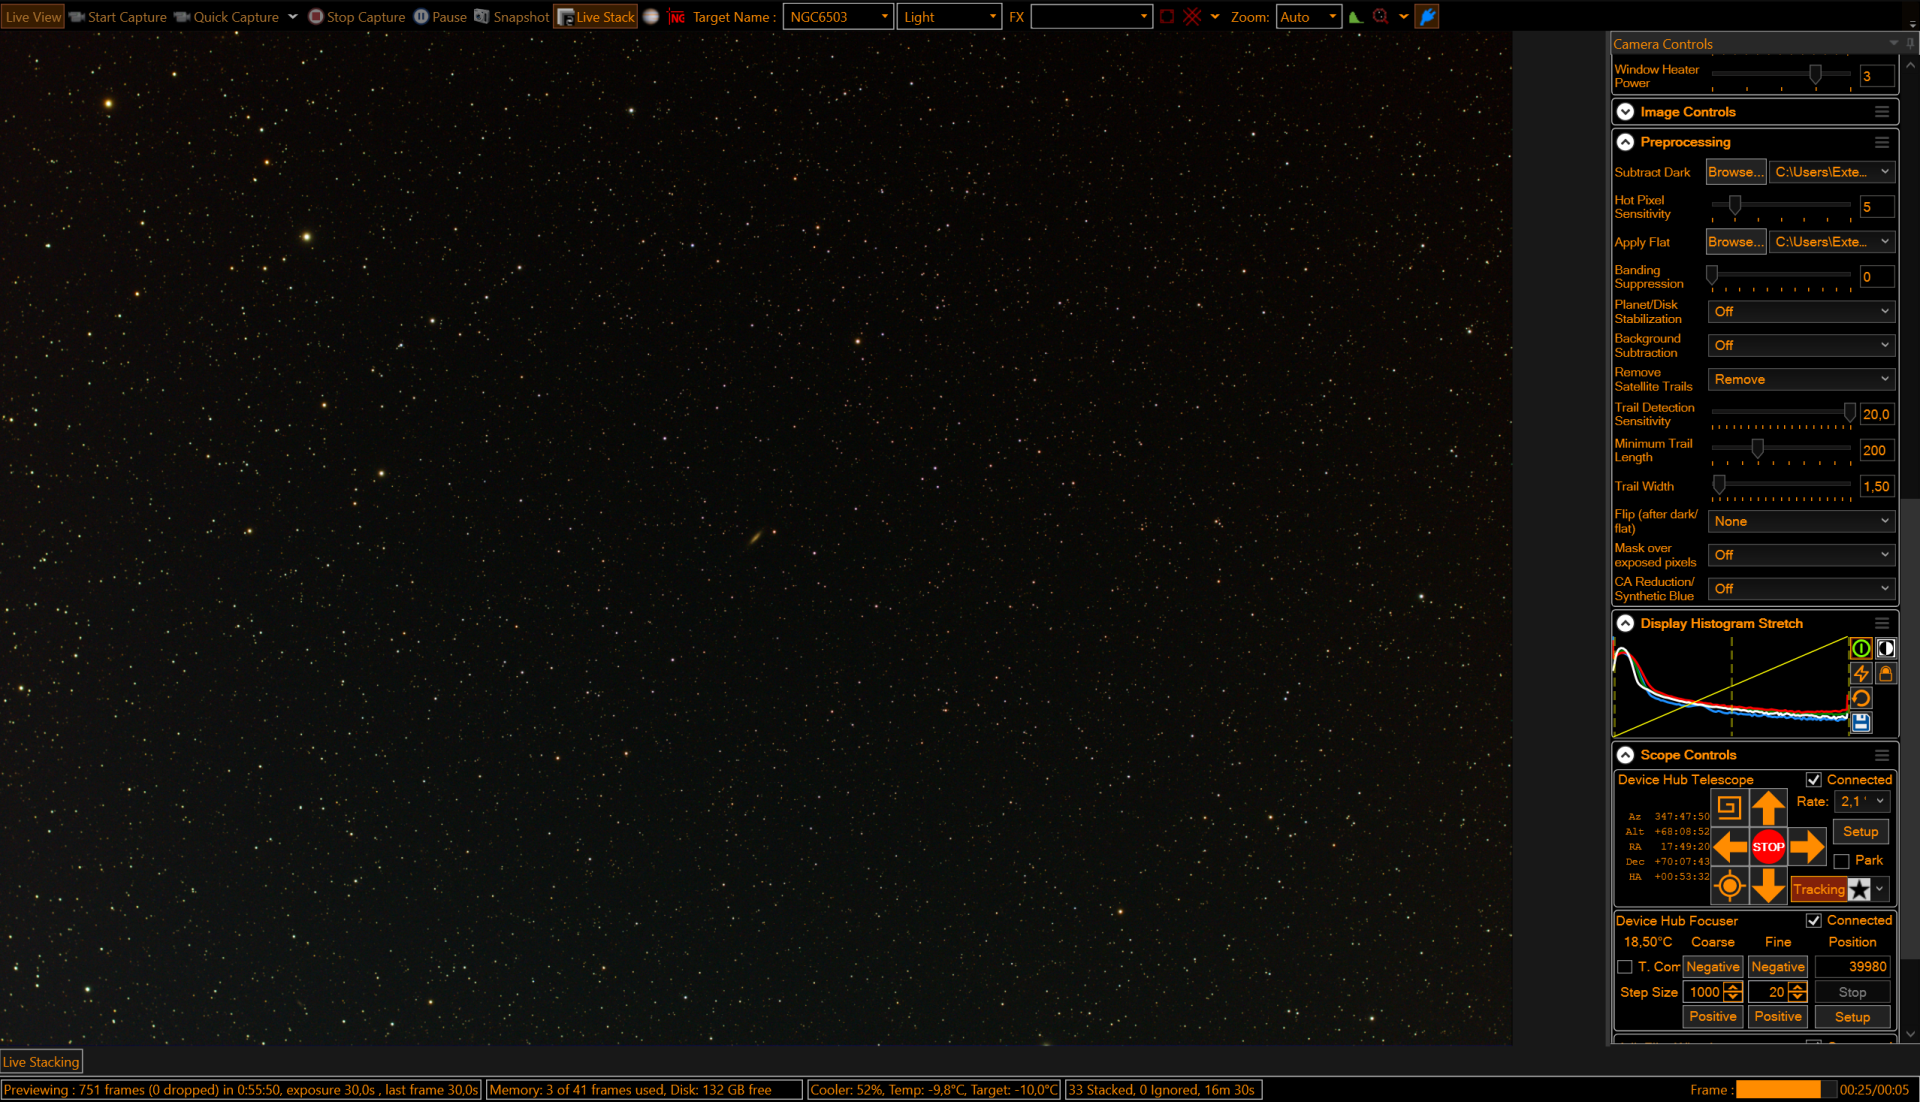
Task: Open the Flip (after dark/flat) dropdown
Action: pos(1801,521)
